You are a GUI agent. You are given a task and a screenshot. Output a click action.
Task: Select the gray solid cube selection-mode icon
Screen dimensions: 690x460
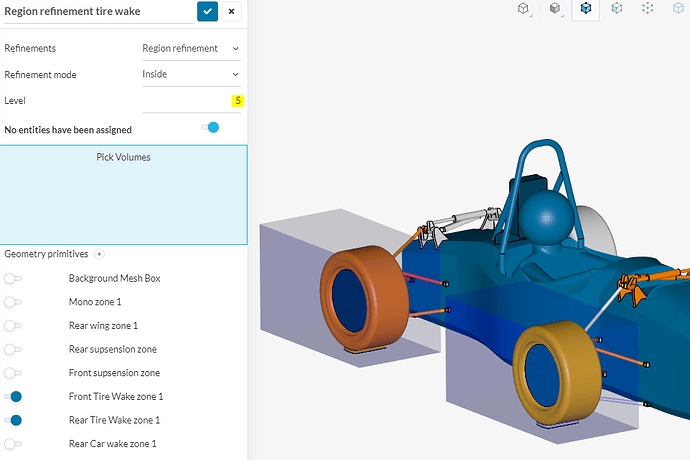point(554,9)
